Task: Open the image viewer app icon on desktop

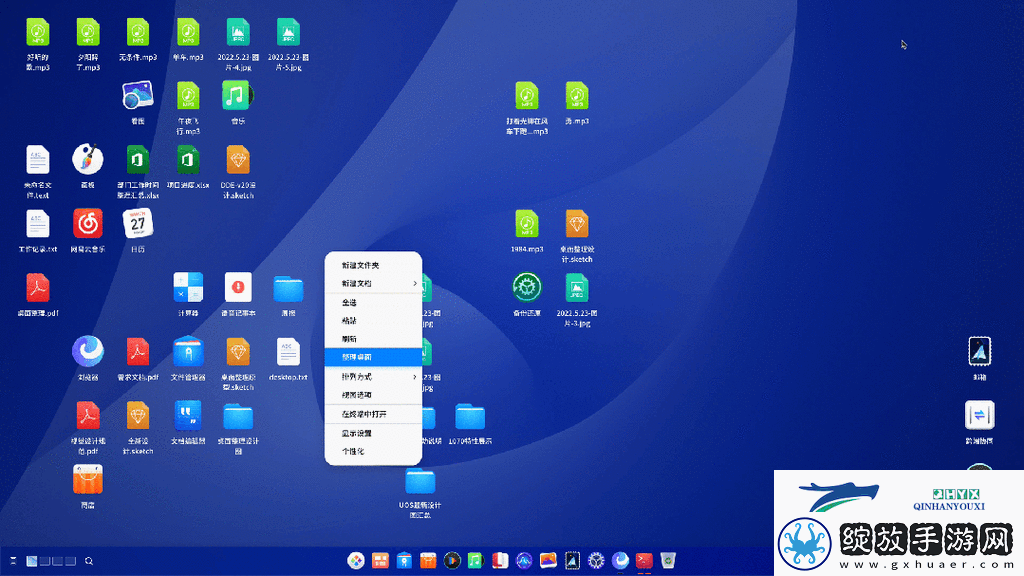Action: [x=138, y=96]
